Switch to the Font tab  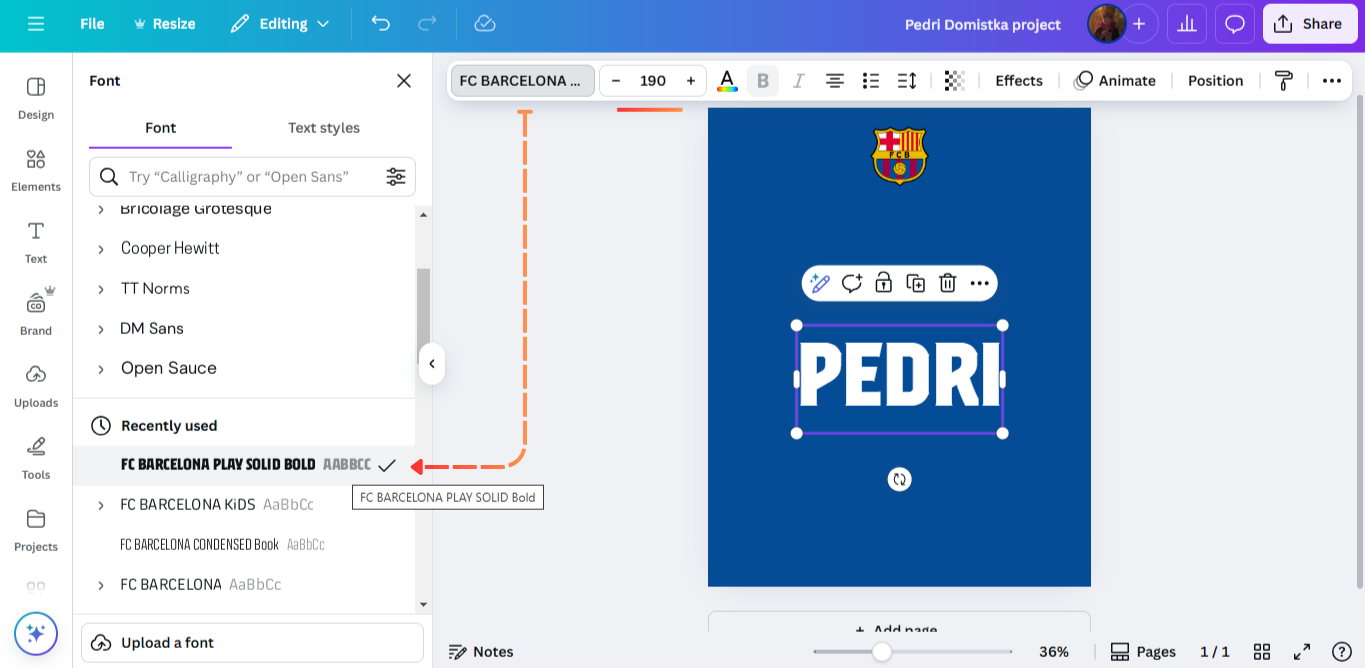point(160,128)
